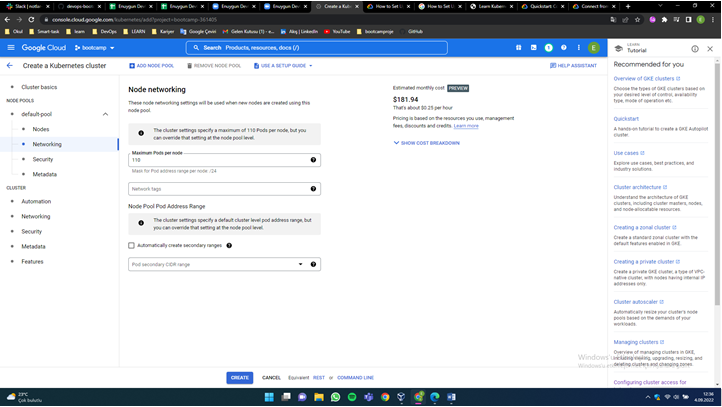The width and height of the screenshot is (722, 407).
Task: Click the Tutorial panel vertical scrollbar
Action: coord(717,184)
